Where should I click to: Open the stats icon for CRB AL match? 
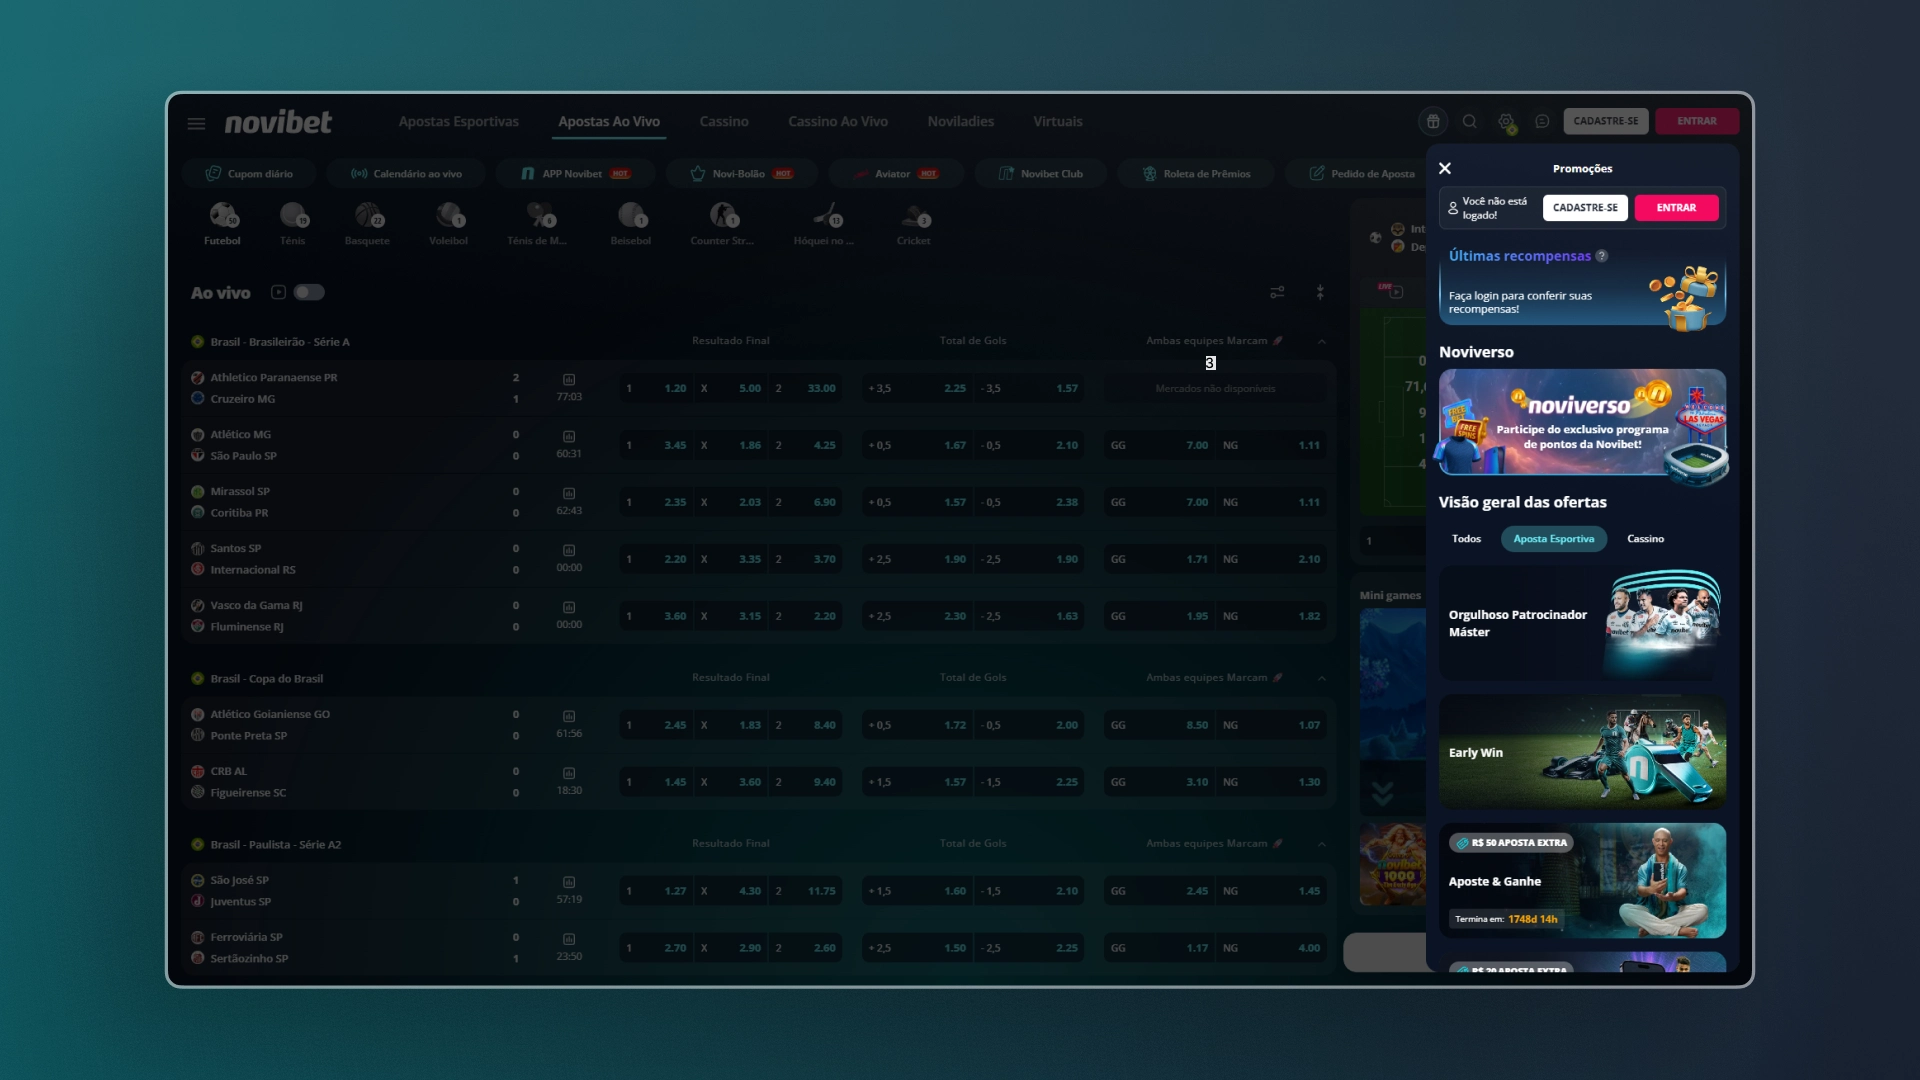coord(569,773)
